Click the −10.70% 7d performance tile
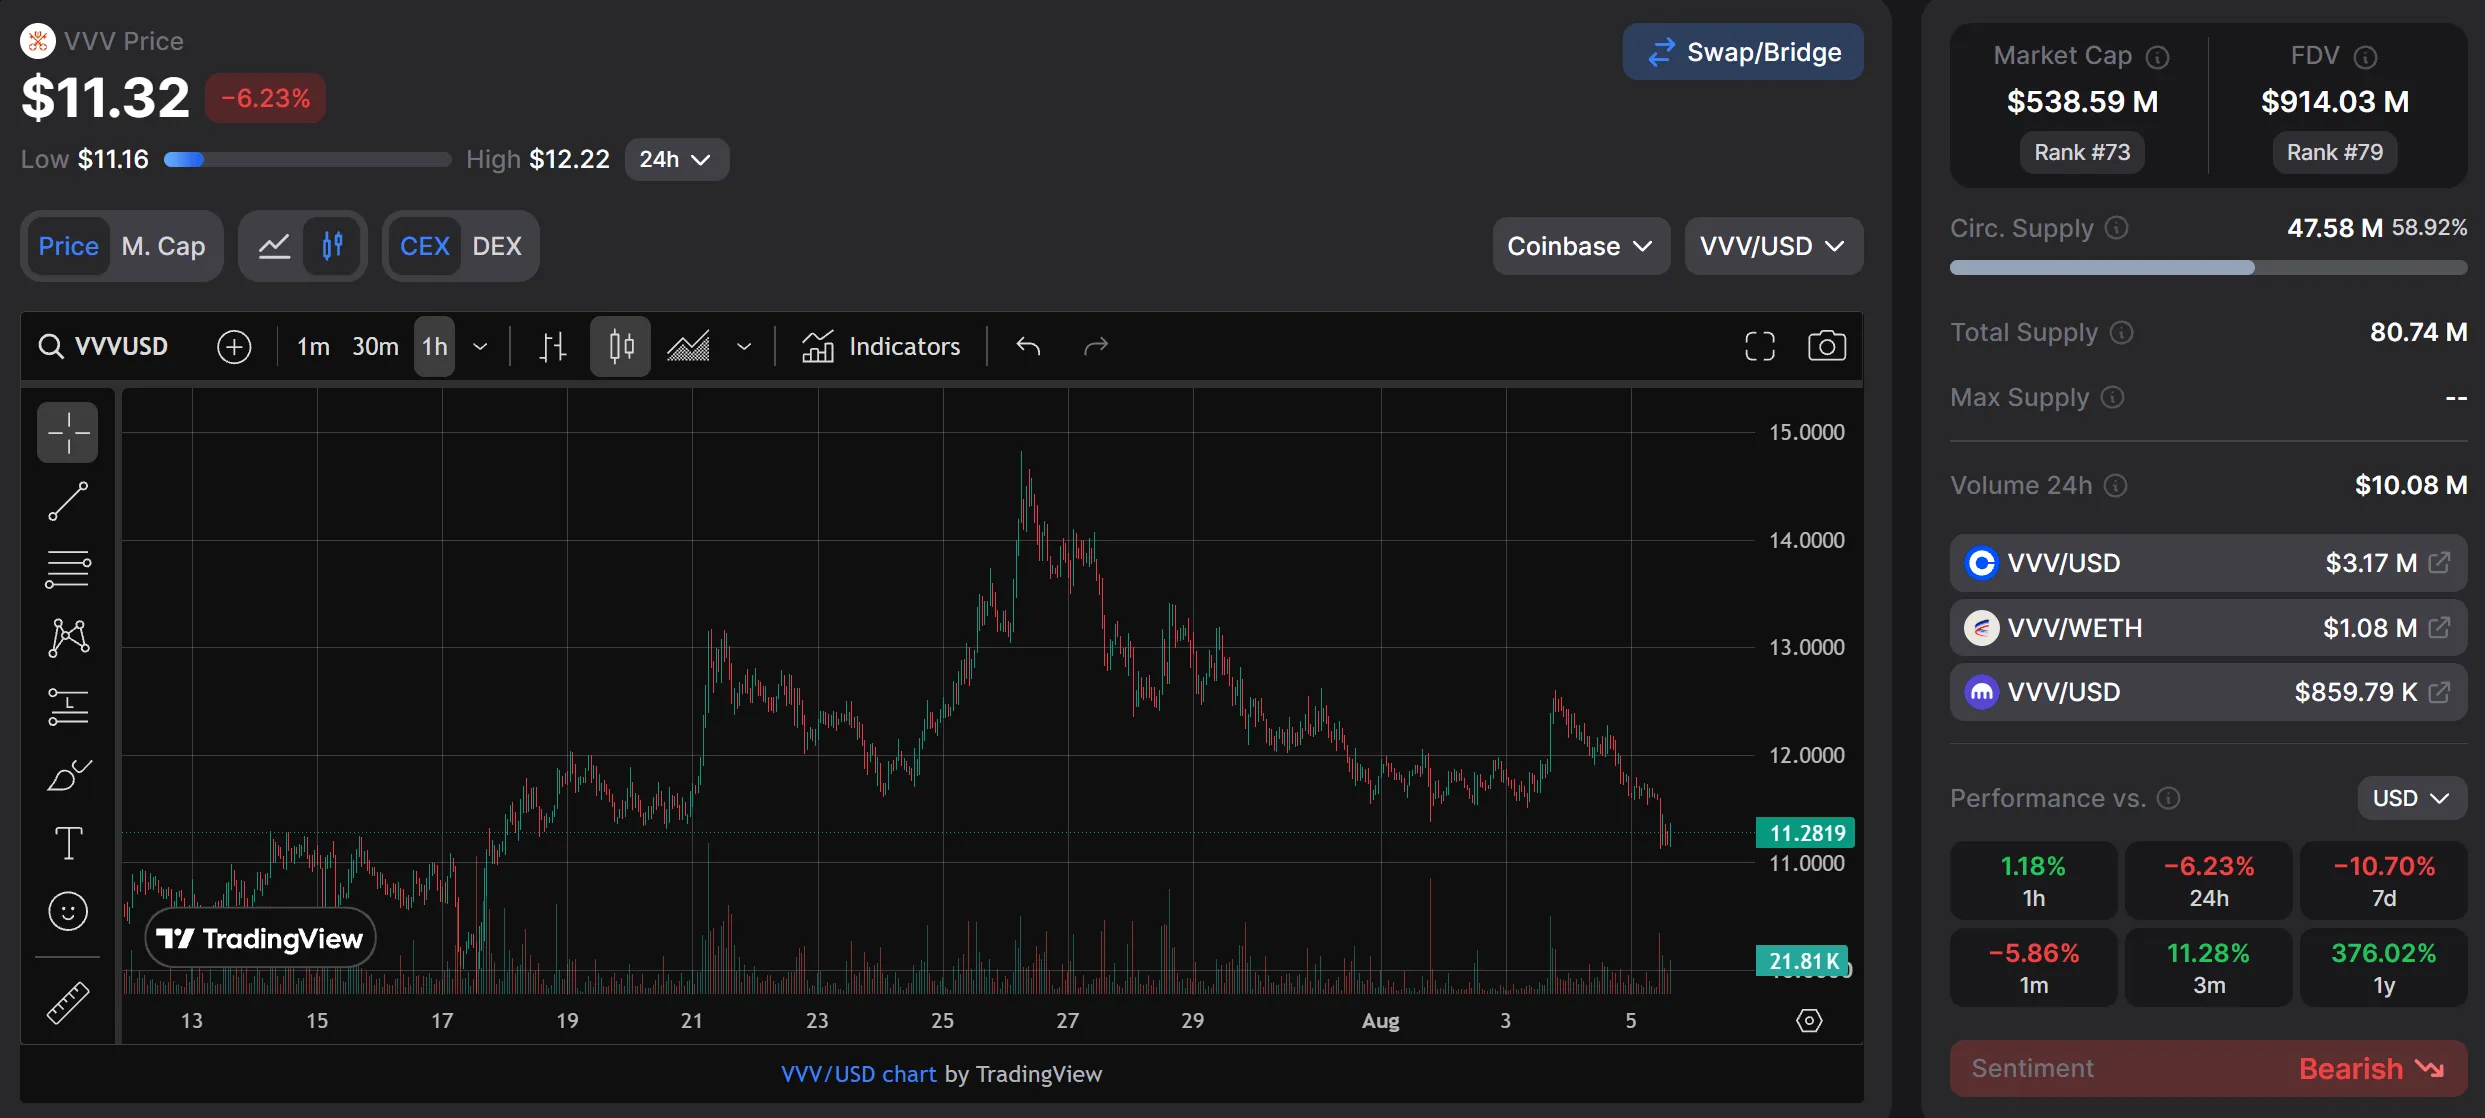This screenshot has height=1118, width=2485. (x=2383, y=880)
